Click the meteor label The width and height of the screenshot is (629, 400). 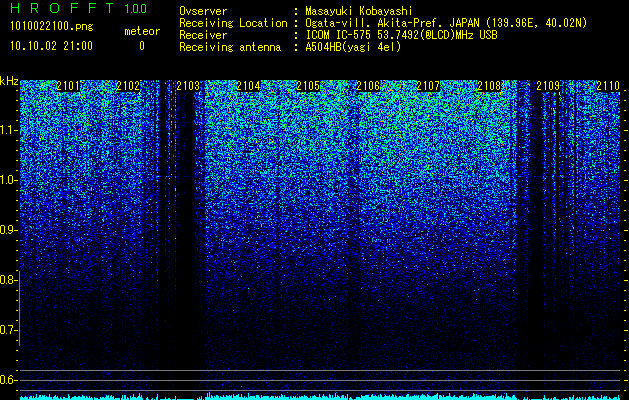[x=142, y=31]
